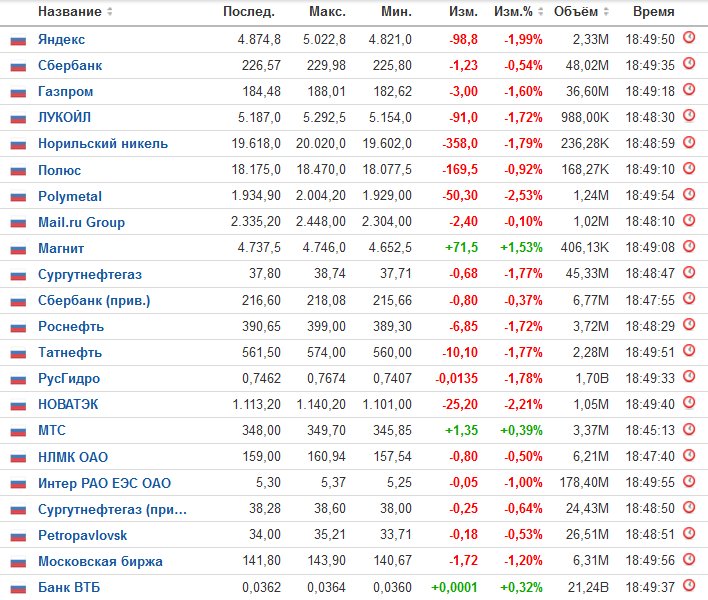Viewport: 708px width, 600px height.
Task: Click Яндекс last price 4.874,8
Action: [259, 39]
